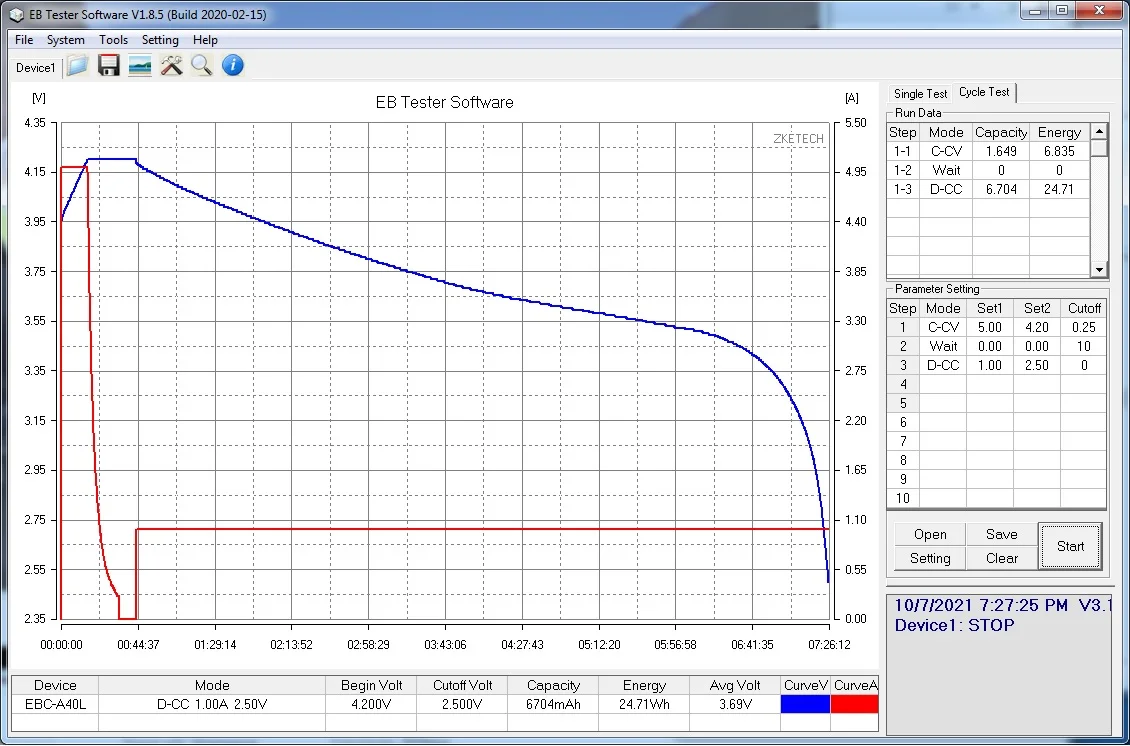Open the Tools menu
Image resolution: width=1130 pixels, height=746 pixels.
113,40
